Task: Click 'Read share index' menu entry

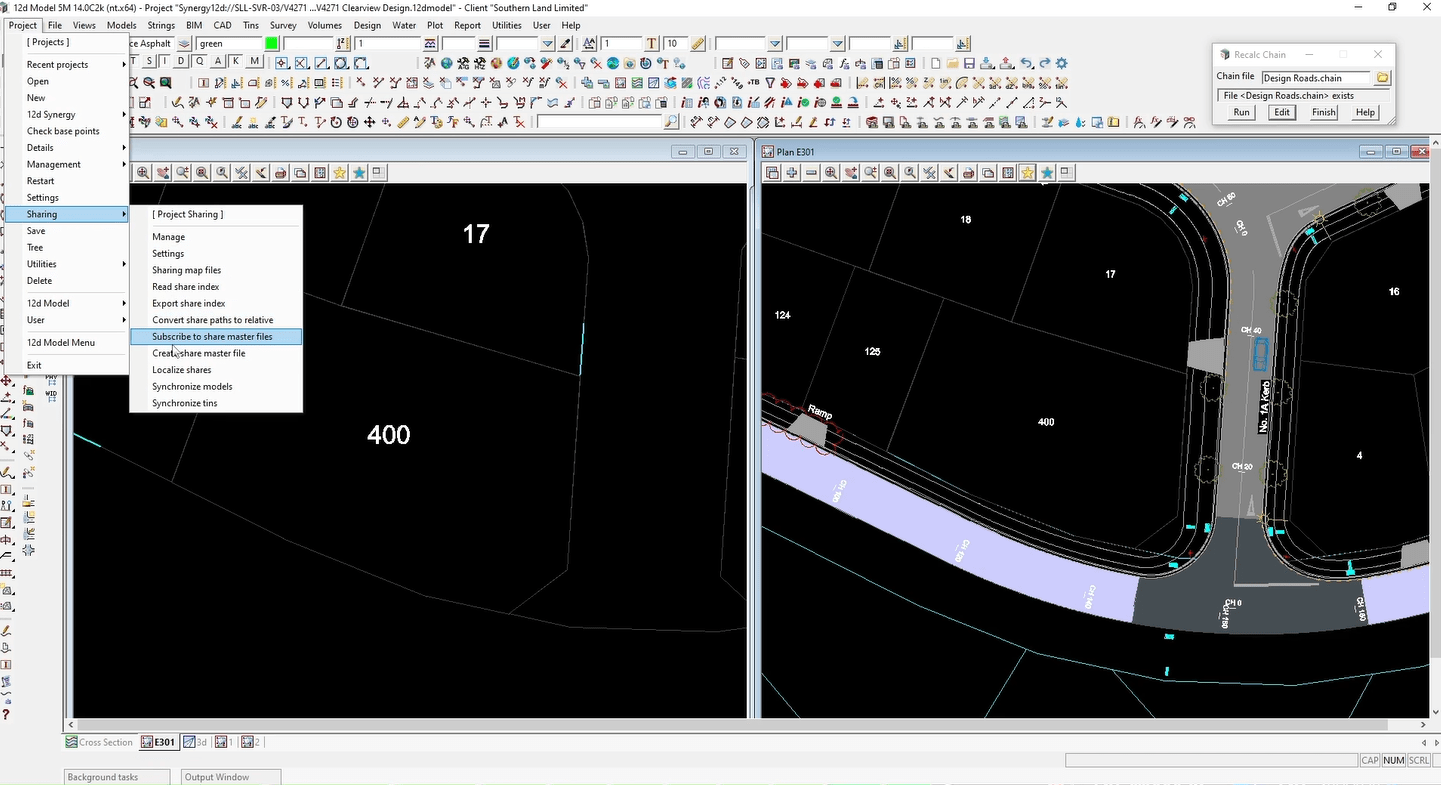Action: (x=215, y=287)
